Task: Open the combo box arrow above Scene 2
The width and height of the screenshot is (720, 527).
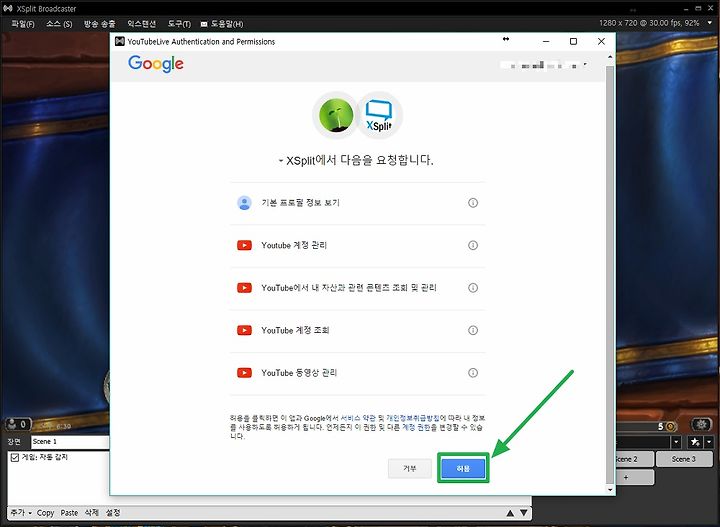Action: click(676, 442)
